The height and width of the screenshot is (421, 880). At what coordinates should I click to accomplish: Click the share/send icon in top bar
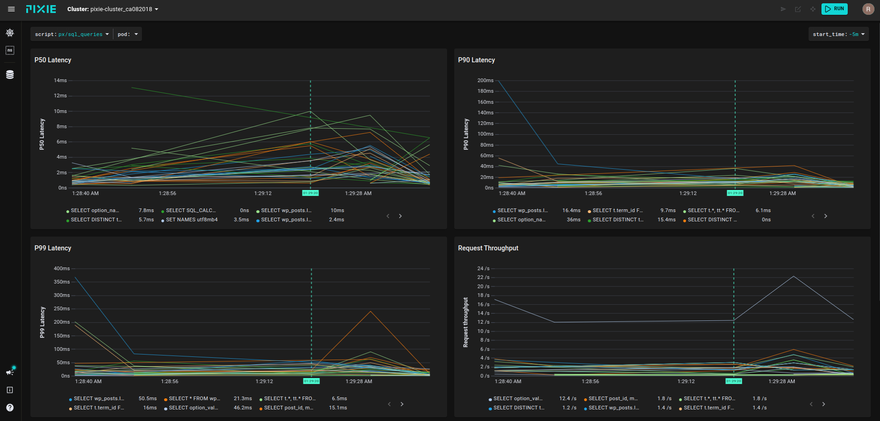point(783,8)
